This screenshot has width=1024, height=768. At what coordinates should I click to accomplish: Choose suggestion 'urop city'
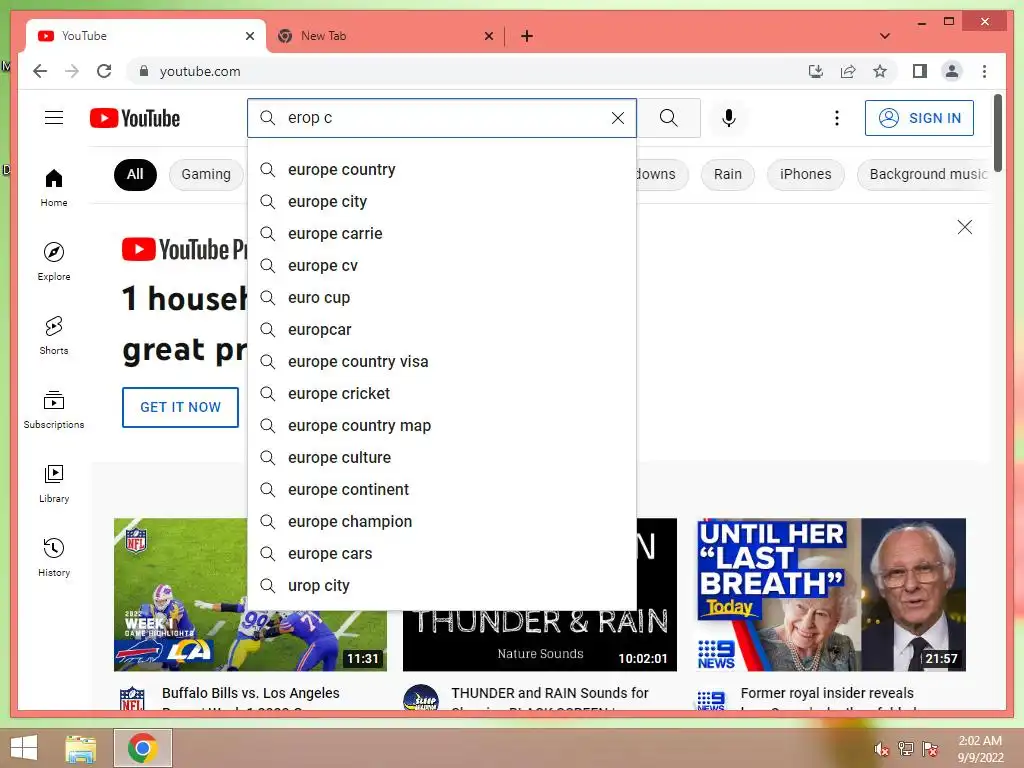(442, 586)
